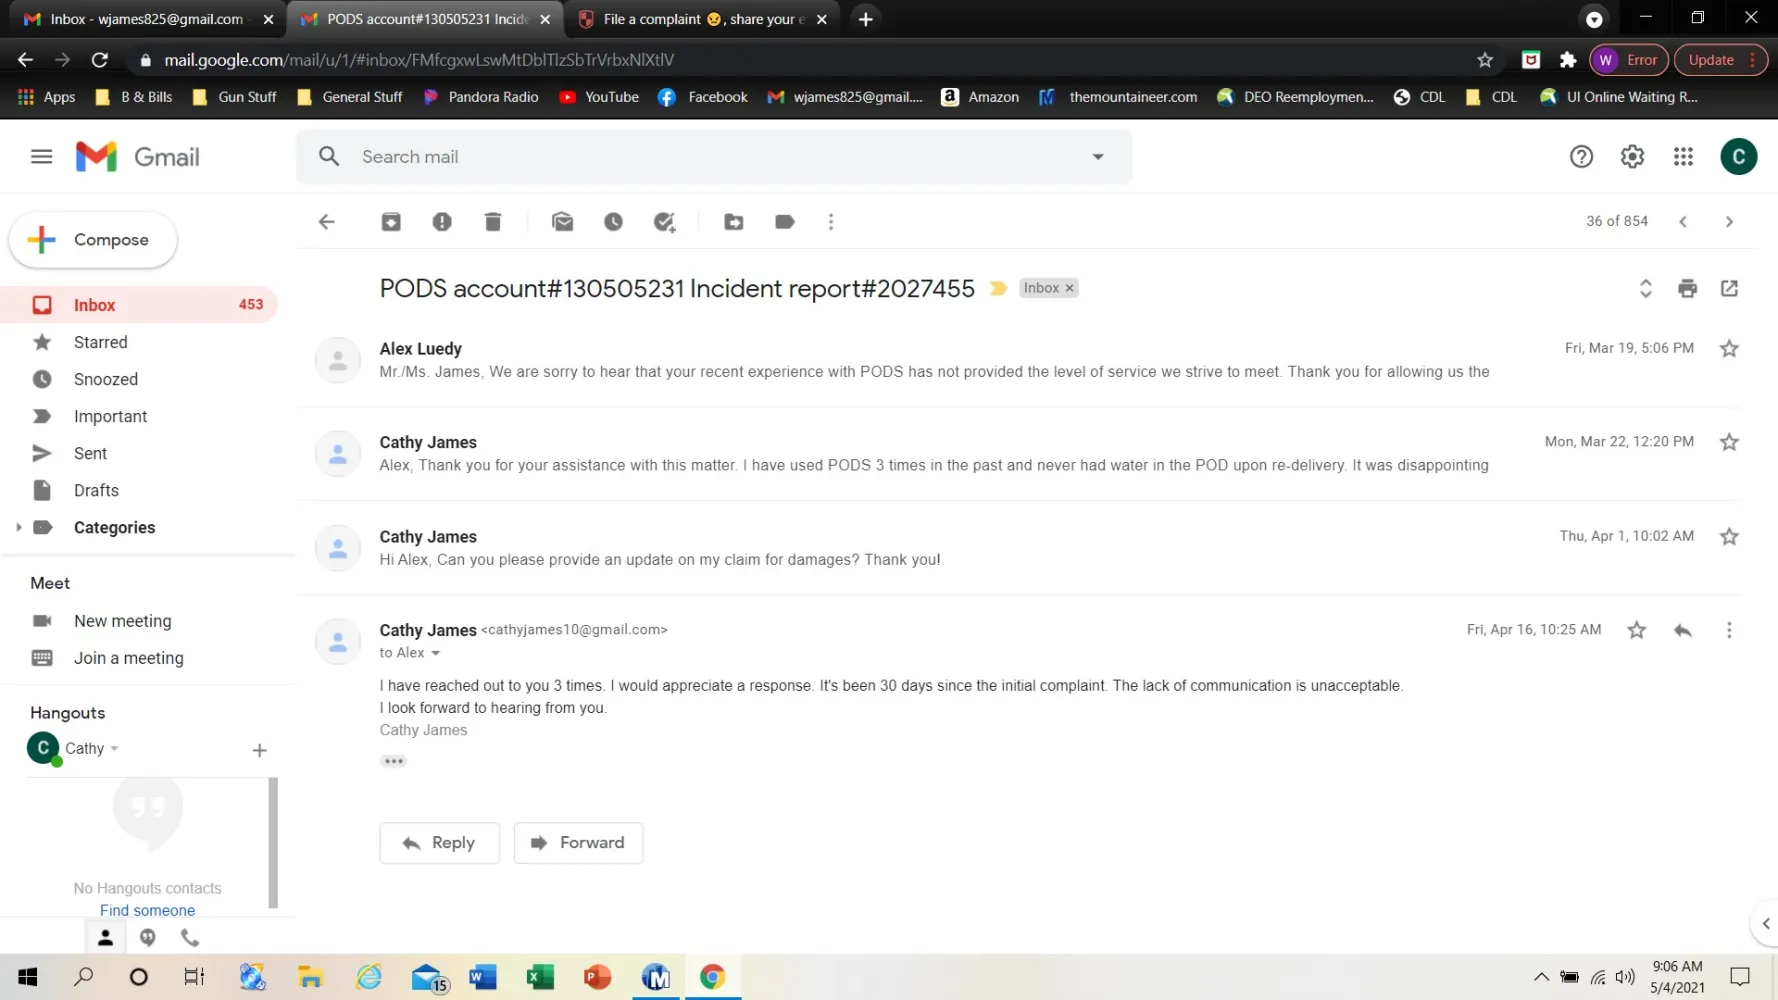Archive this email conversation
This screenshot has height=1000, width=1778.
coord(391,222)
